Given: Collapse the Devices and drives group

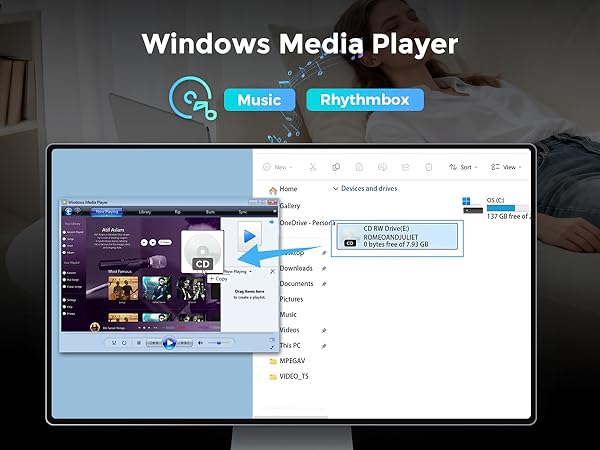Looking at the screenshot, I should click(335, 189).
